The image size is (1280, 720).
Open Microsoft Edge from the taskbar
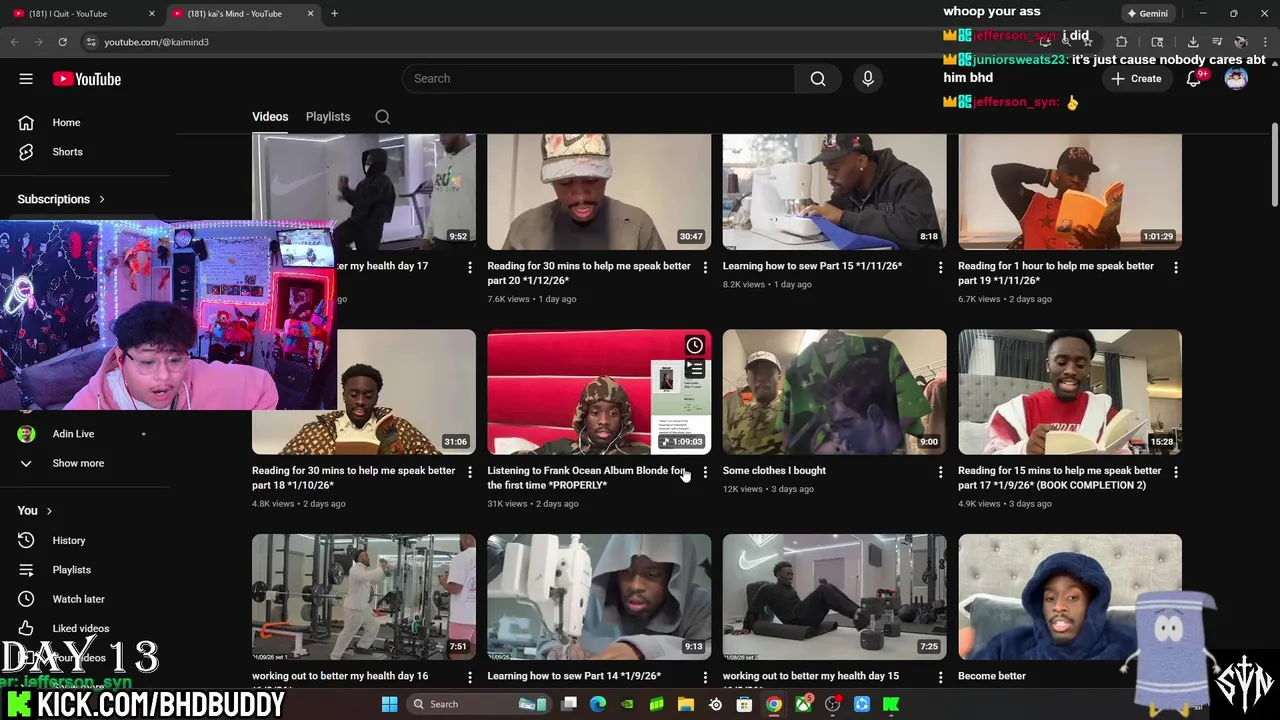point(598,704)
